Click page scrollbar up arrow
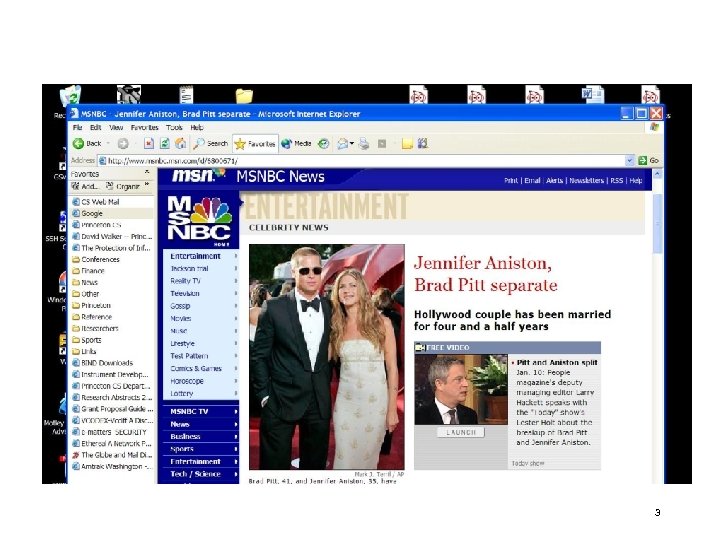 click(x=657, y=174)
